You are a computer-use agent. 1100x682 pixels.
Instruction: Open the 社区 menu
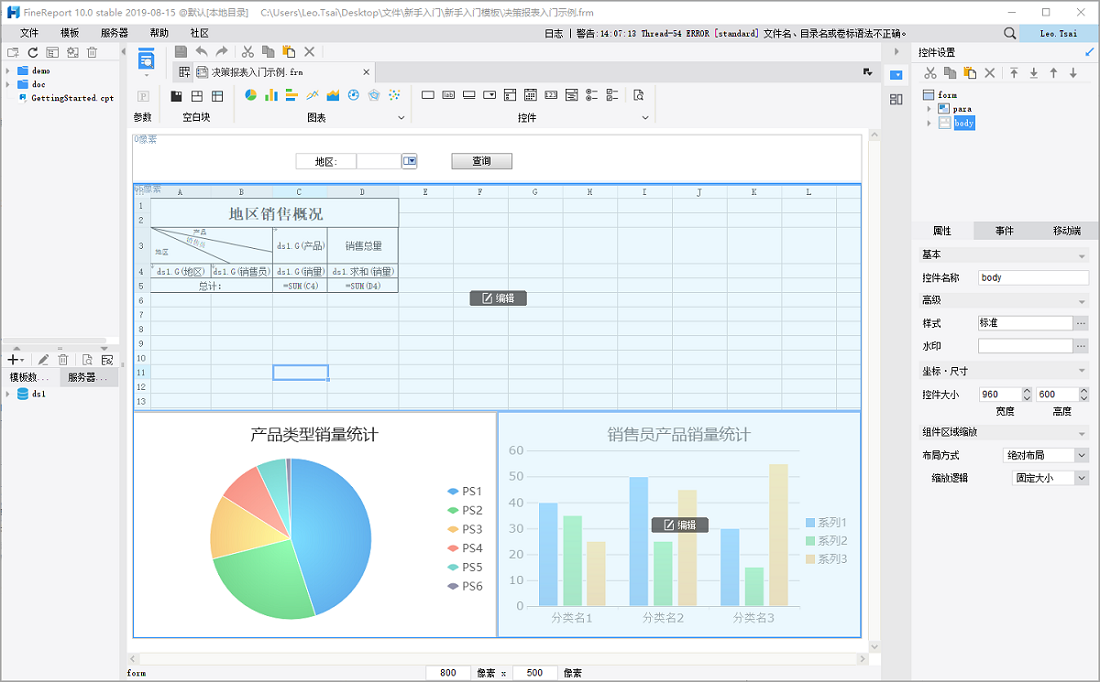tap(199, 33)
